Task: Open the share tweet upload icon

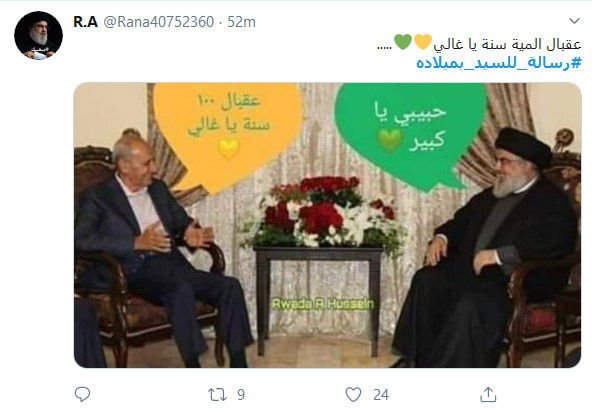Action: 488,394
